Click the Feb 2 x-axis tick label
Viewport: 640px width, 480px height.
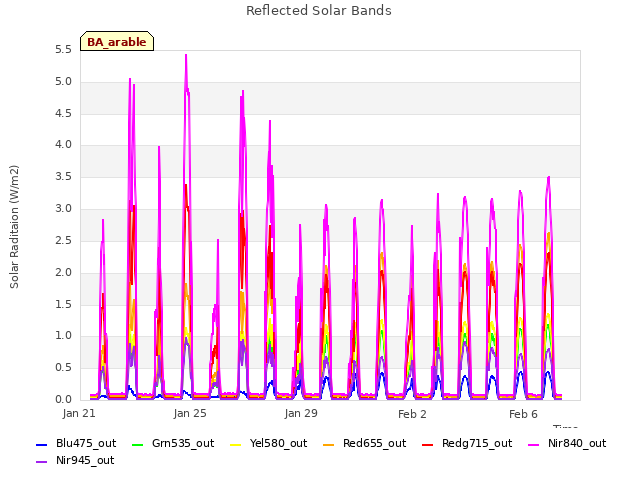pyautogui.click(x=412, y=414)
